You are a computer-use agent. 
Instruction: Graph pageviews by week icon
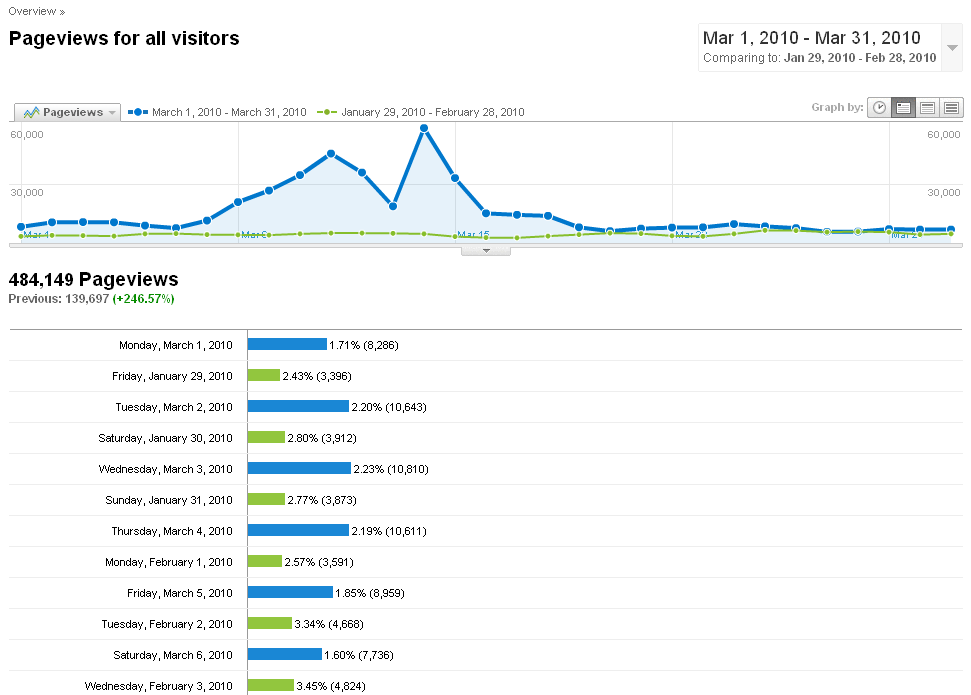(927, 108)
